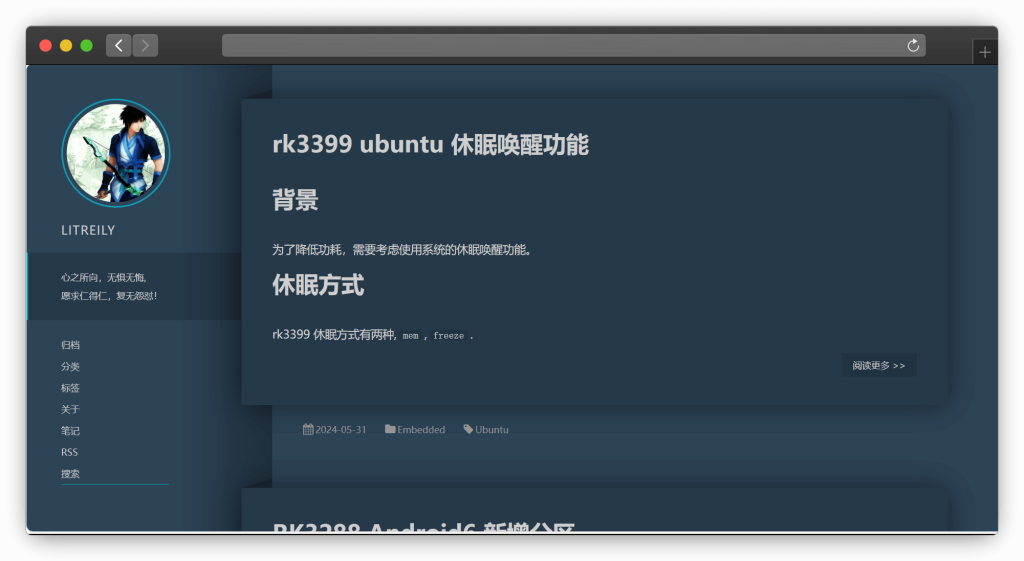This screenshot has height=561, width=1024.
Task: Click the tag icon beside Ubuntu
Action: pos(468,430)
